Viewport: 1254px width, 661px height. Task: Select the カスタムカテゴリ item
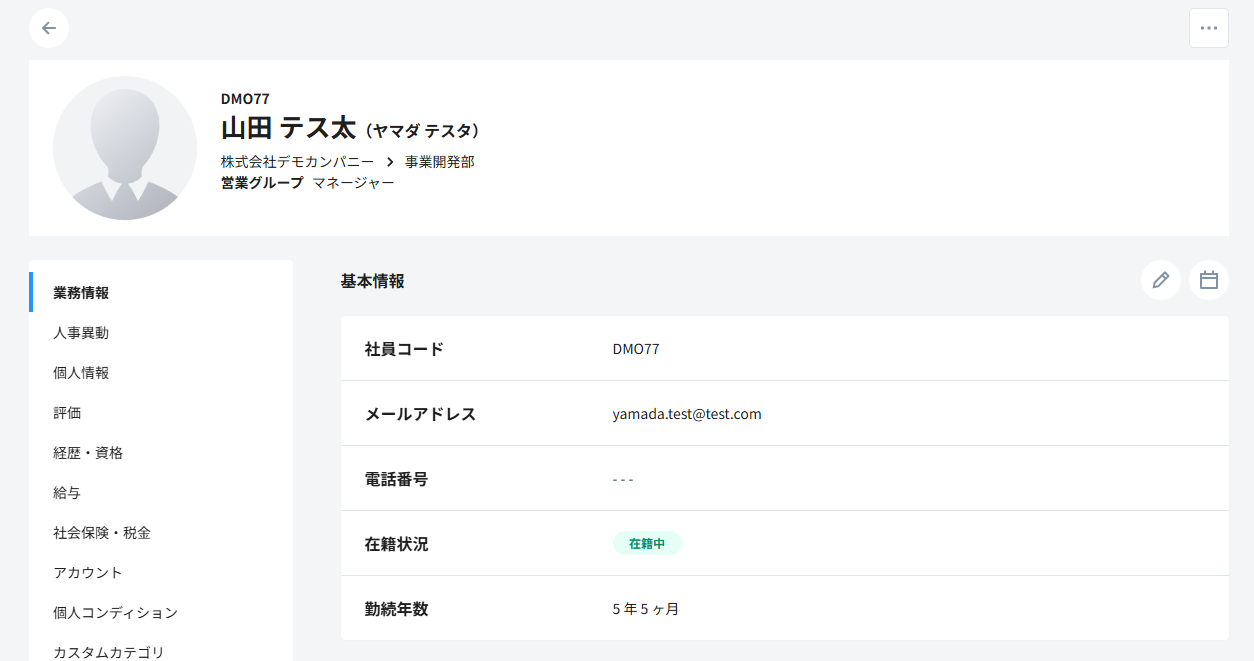109,652
